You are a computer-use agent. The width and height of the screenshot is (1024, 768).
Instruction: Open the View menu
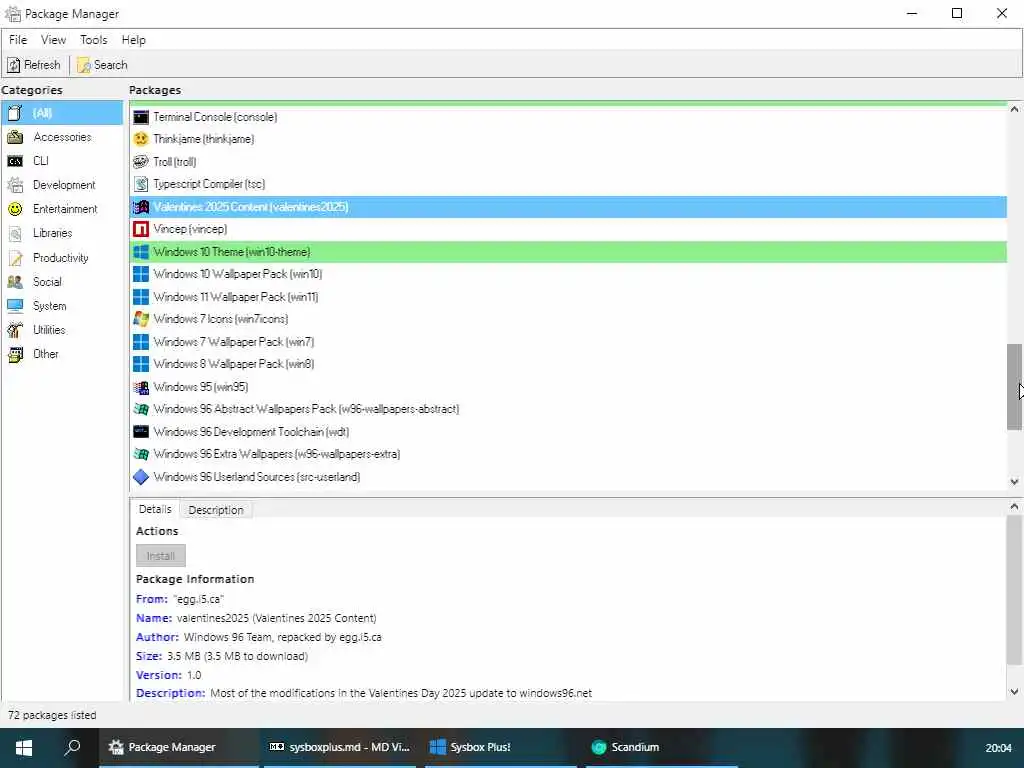click(x=53, y=40)
